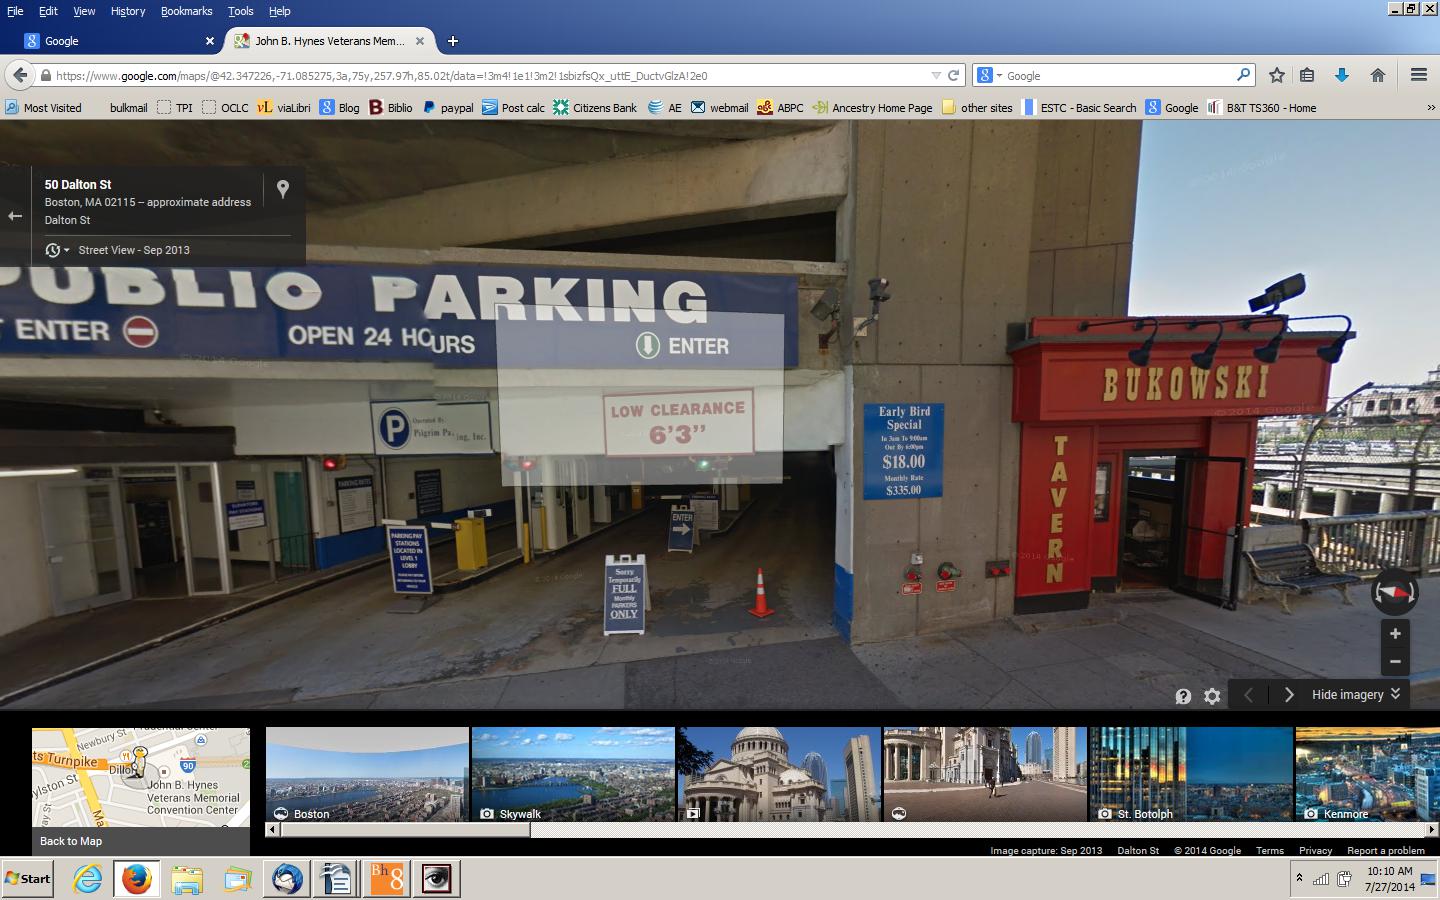Show more bookmarks with the chevron
This screenshot has height=900, width=1440.
[x=1430, y=107]
